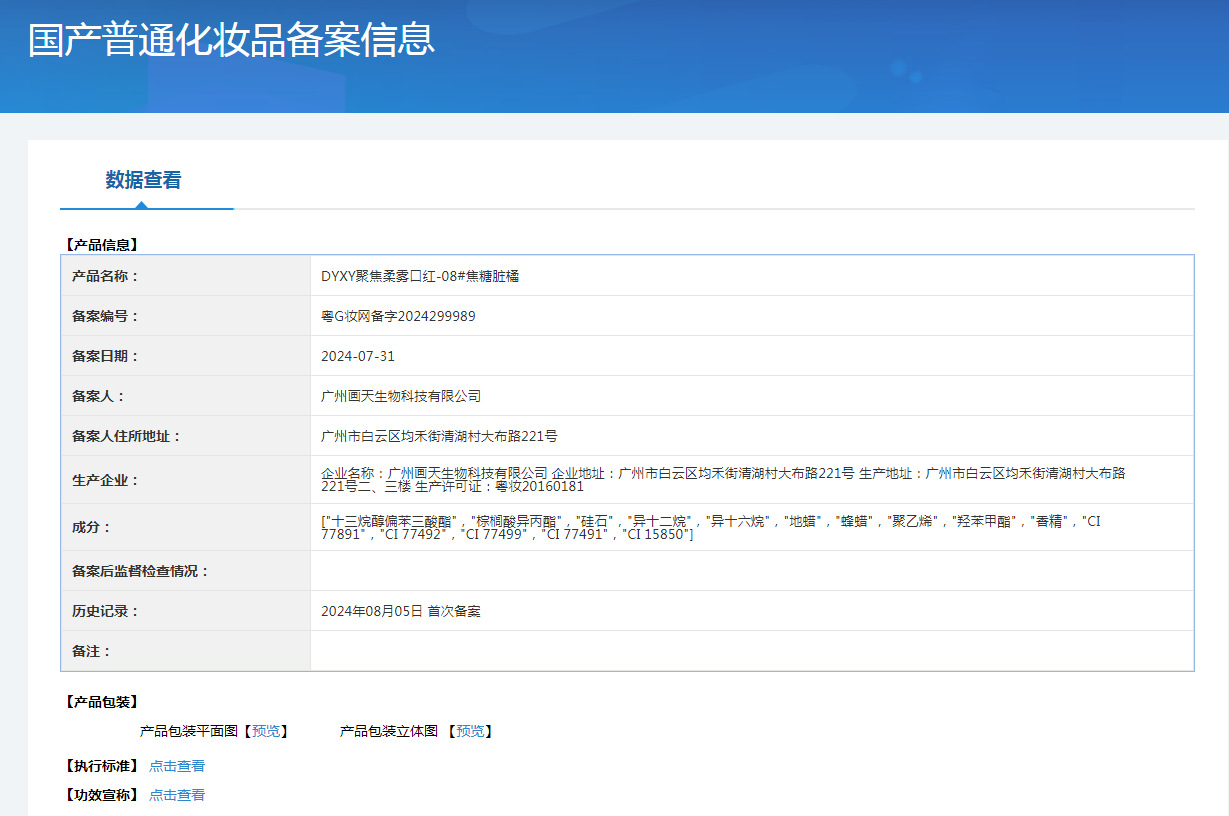Click the 历史记录 row label
The height and width of the screenshot is (816, 1229).
click(x=106, y=611)
